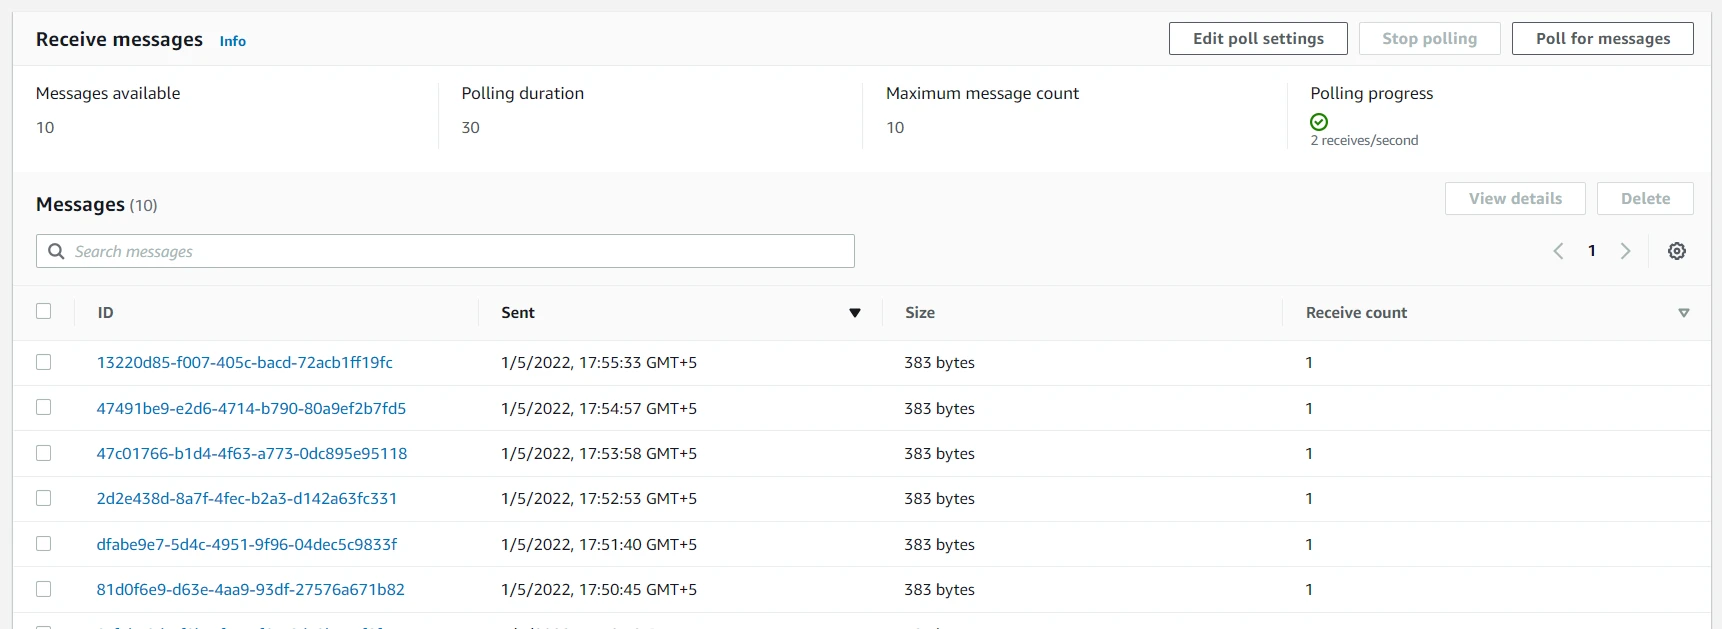Tick checkbox beside message dfabe9e7
This screenshot has height=629, width=1722.
click(x=44, y=544)
